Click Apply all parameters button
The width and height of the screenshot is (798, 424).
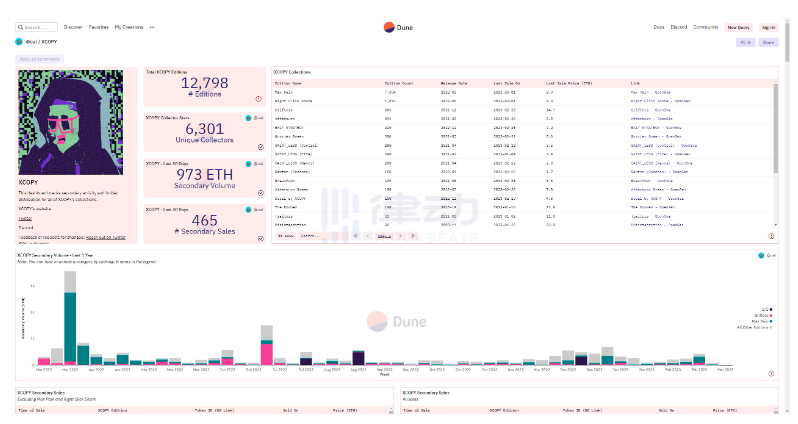click(39, 59)
